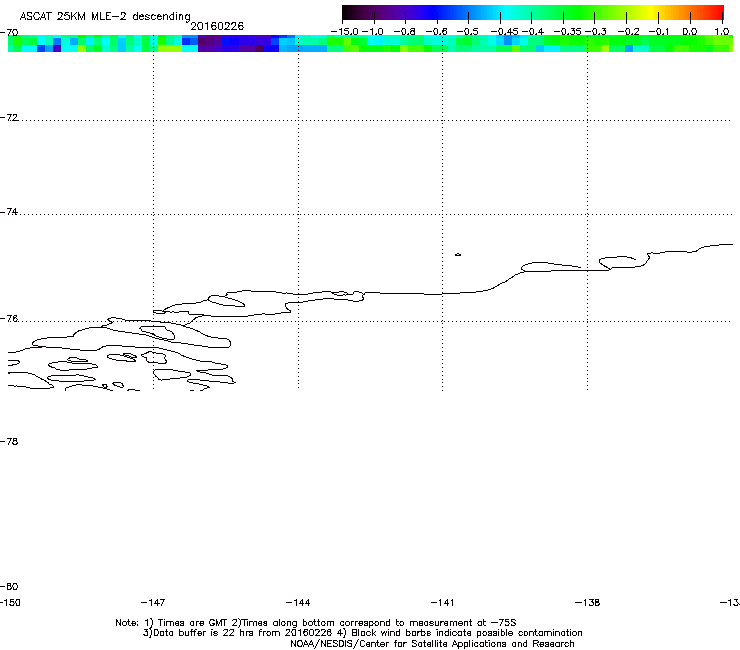Click the 0.0 color scale label
Viewport: 740px width, 650px height.
[690, 32]
